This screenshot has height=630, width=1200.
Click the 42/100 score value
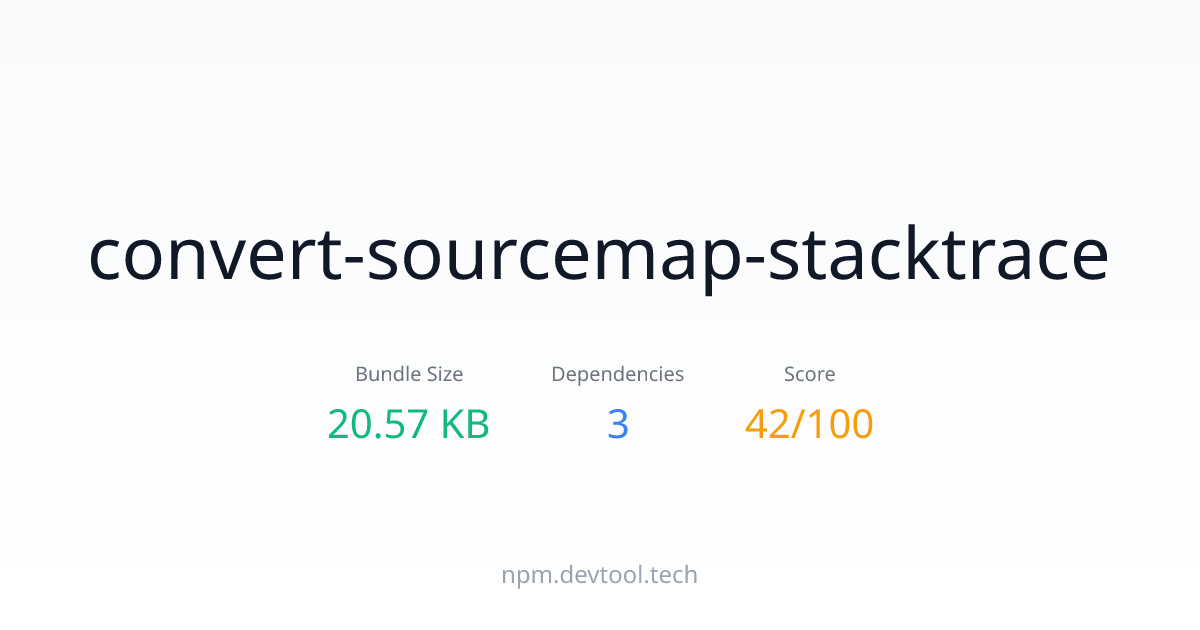pos(809,424)
